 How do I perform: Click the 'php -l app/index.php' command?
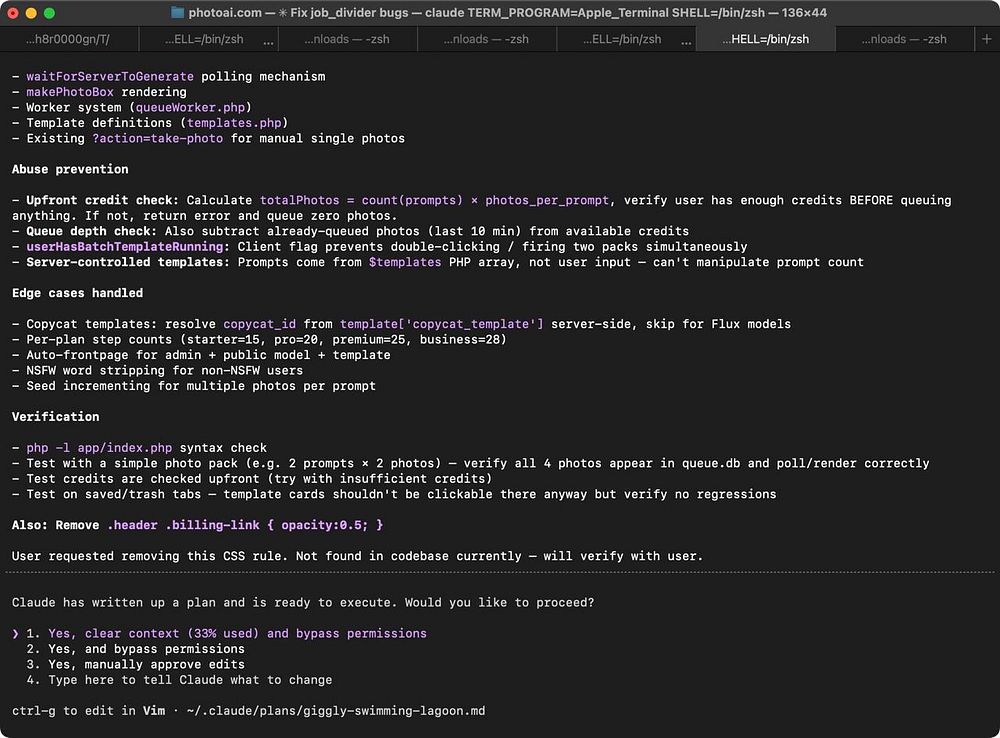tap(99, 448)
